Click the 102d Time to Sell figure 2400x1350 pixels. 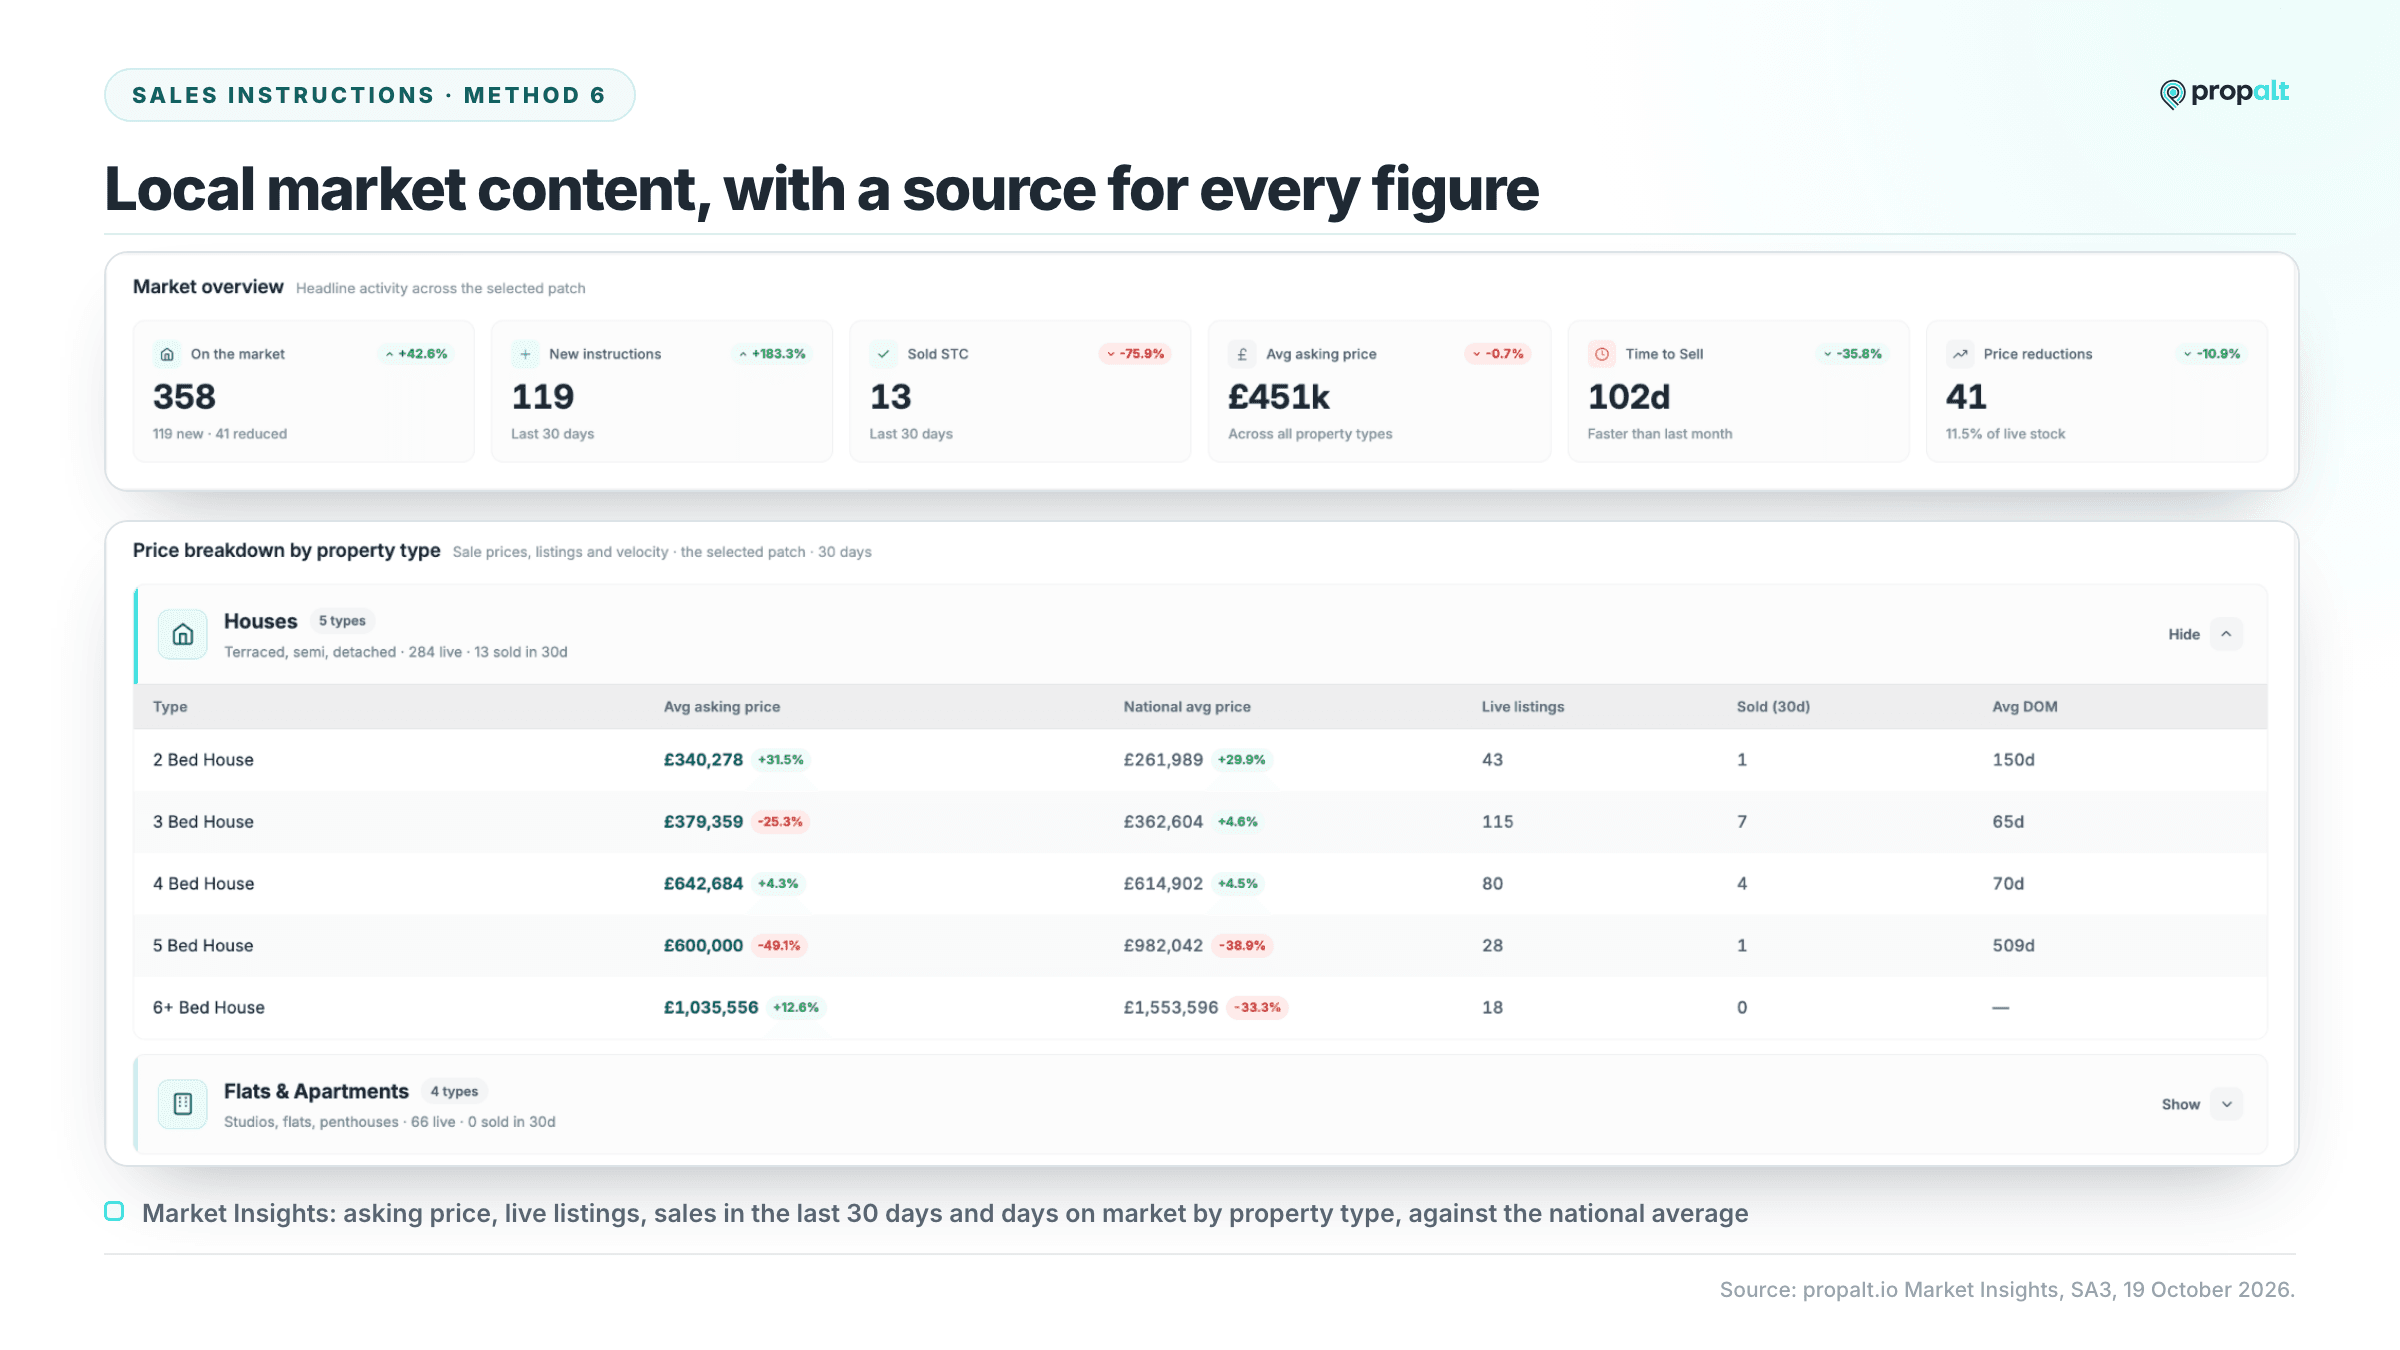click(x=1629, y=397)
